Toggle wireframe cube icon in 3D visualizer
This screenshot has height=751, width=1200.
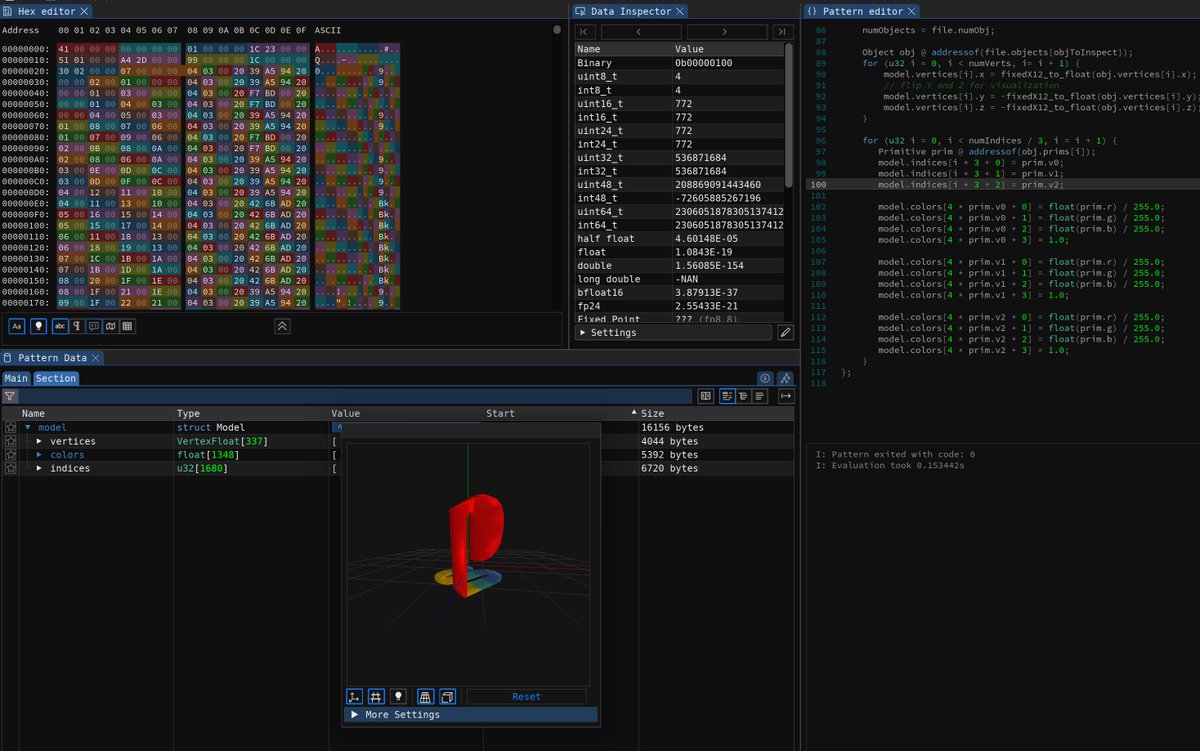click(x=448, y=696)
